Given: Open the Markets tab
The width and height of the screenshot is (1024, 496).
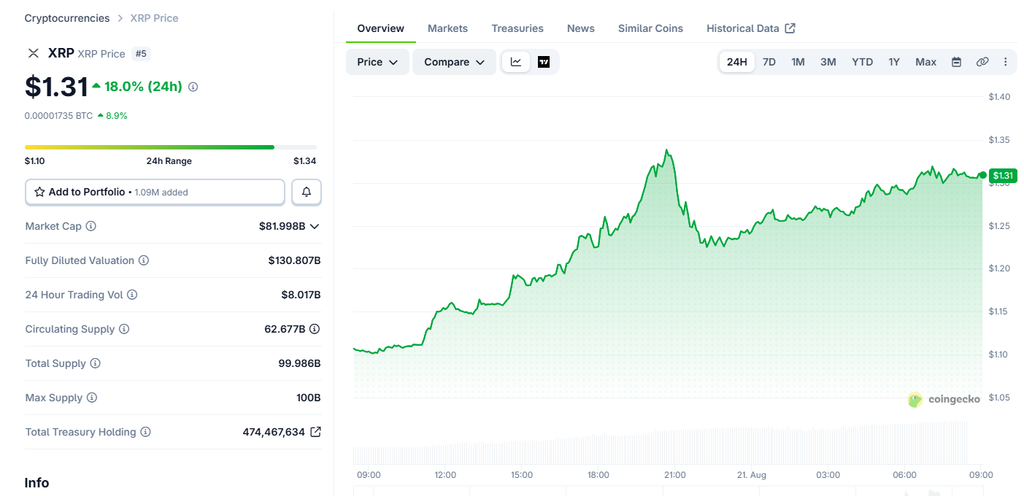Looking at the screenshot, I should tap(447, 28).
